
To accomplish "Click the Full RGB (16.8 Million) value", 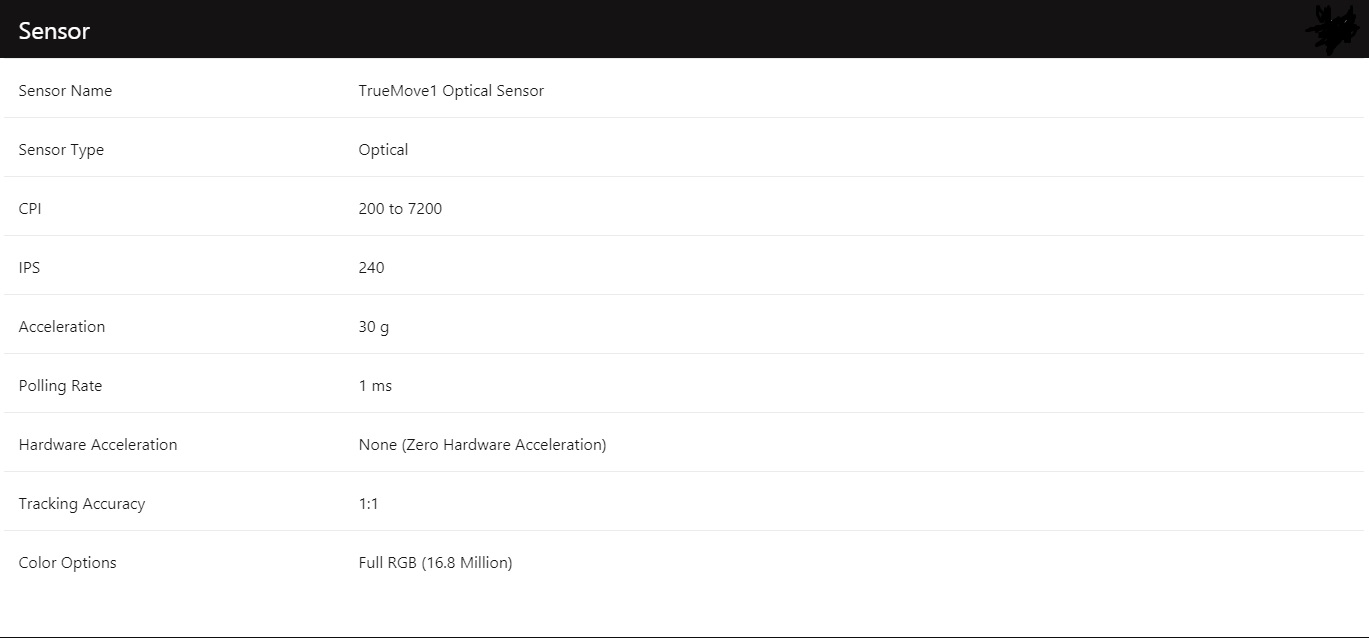I will pyautogui.click(x=435, y=563).
